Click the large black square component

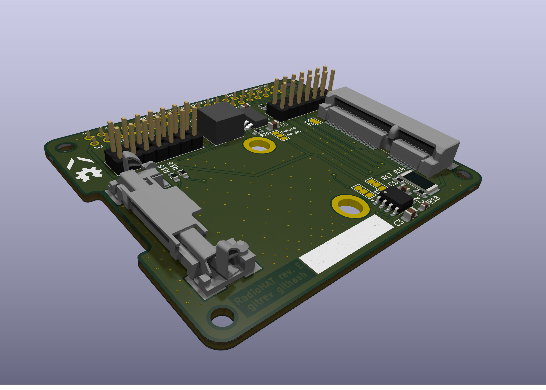pos(221,122)
